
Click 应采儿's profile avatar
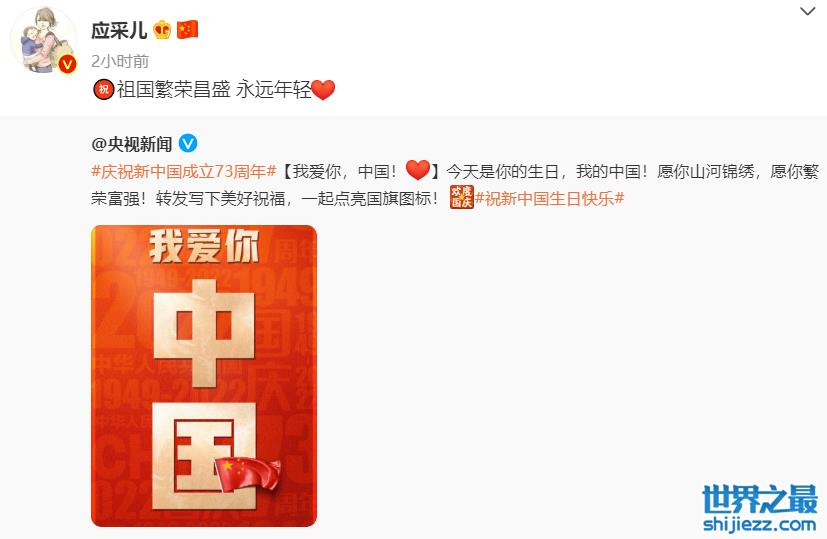click(x=44, y=40)
